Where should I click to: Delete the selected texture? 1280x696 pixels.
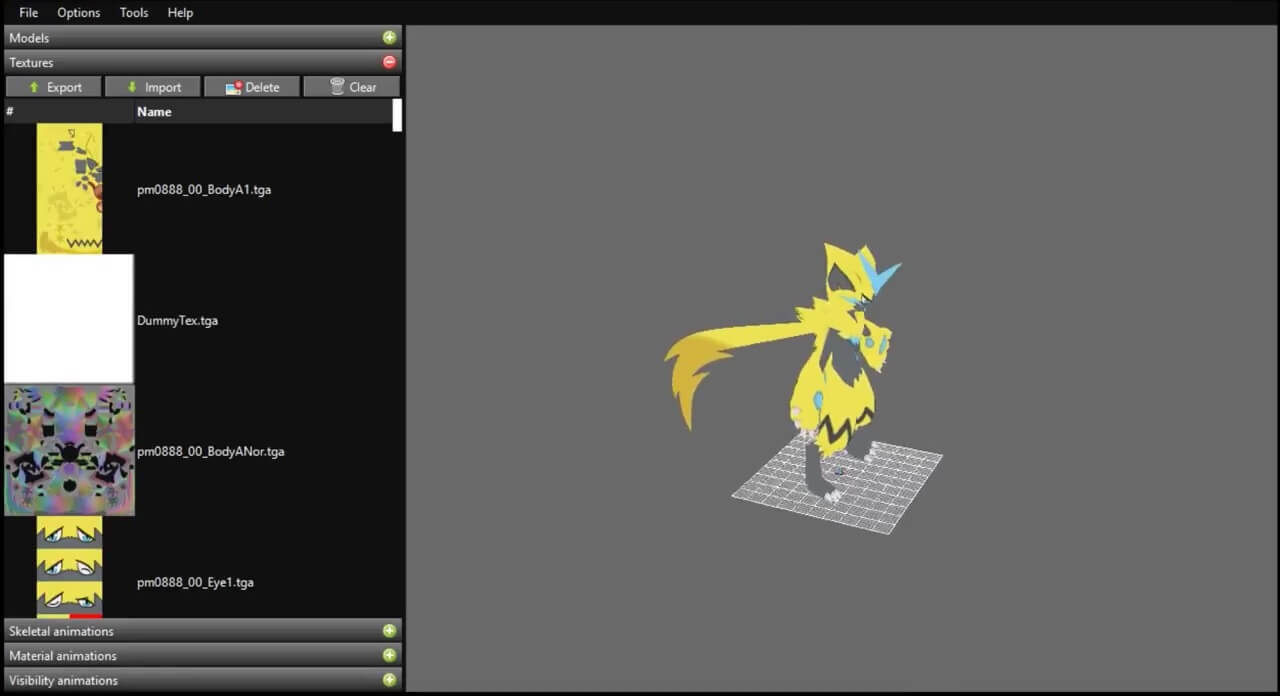252,87
